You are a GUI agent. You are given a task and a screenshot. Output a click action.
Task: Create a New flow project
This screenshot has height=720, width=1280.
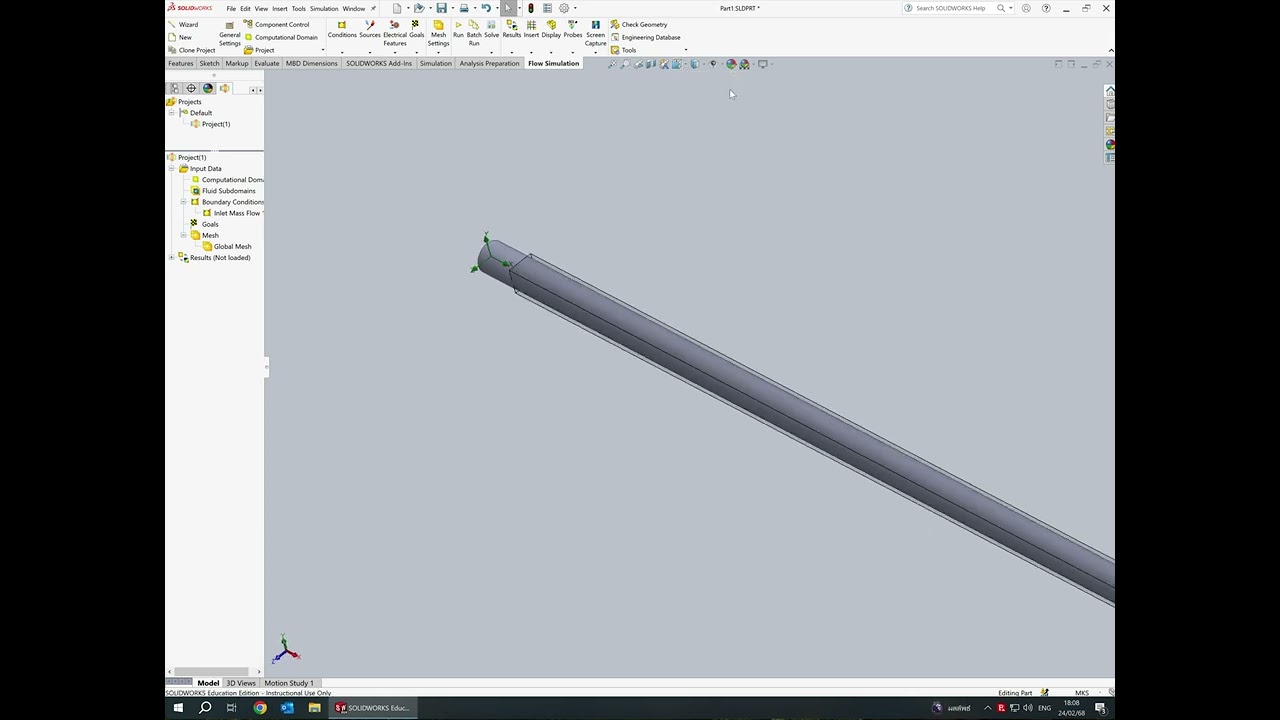(180, 37)
